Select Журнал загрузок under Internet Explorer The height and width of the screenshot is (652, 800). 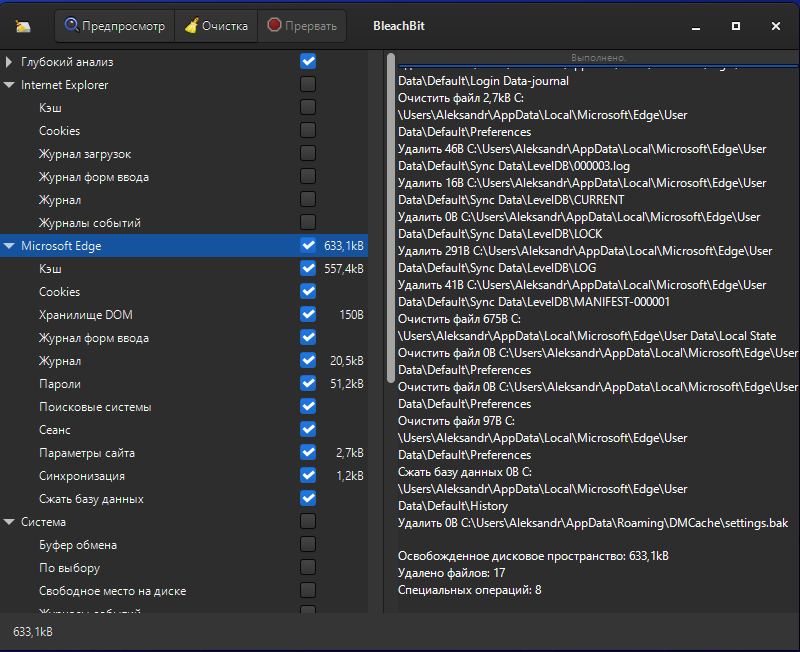point(85,154)
